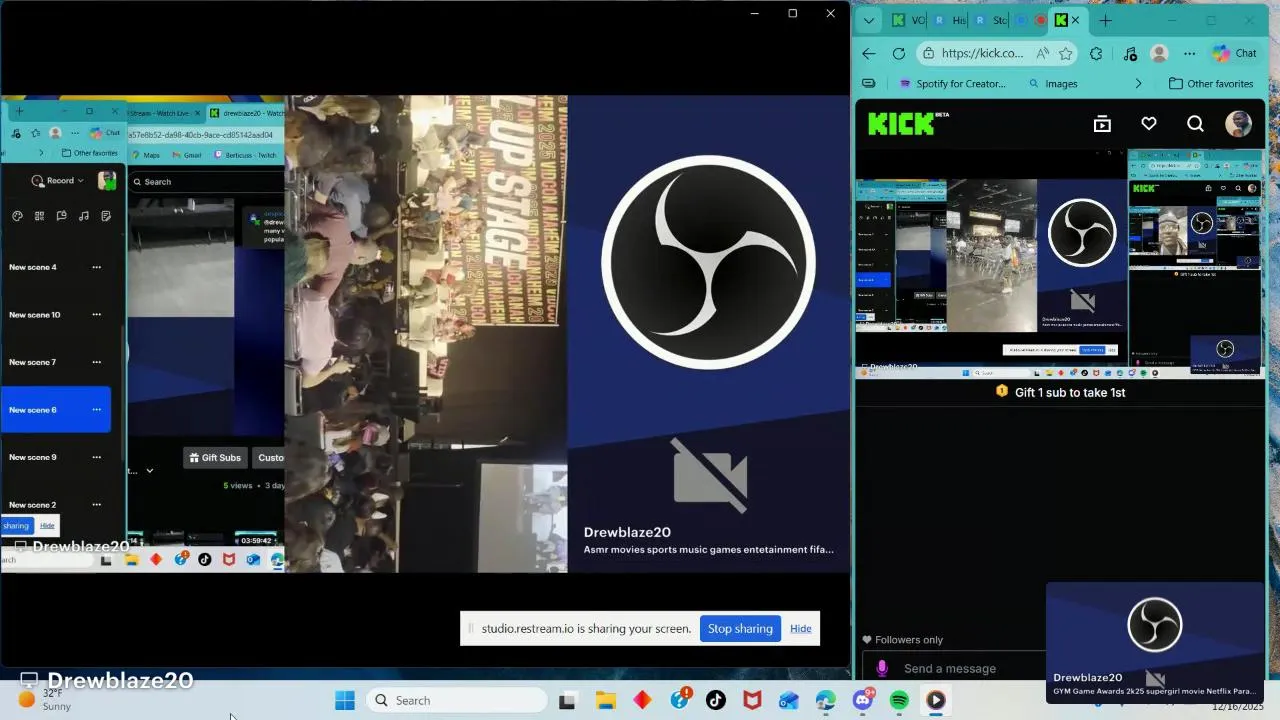Open options for New scene 4

pyautogui.click(x=96, y=267)
